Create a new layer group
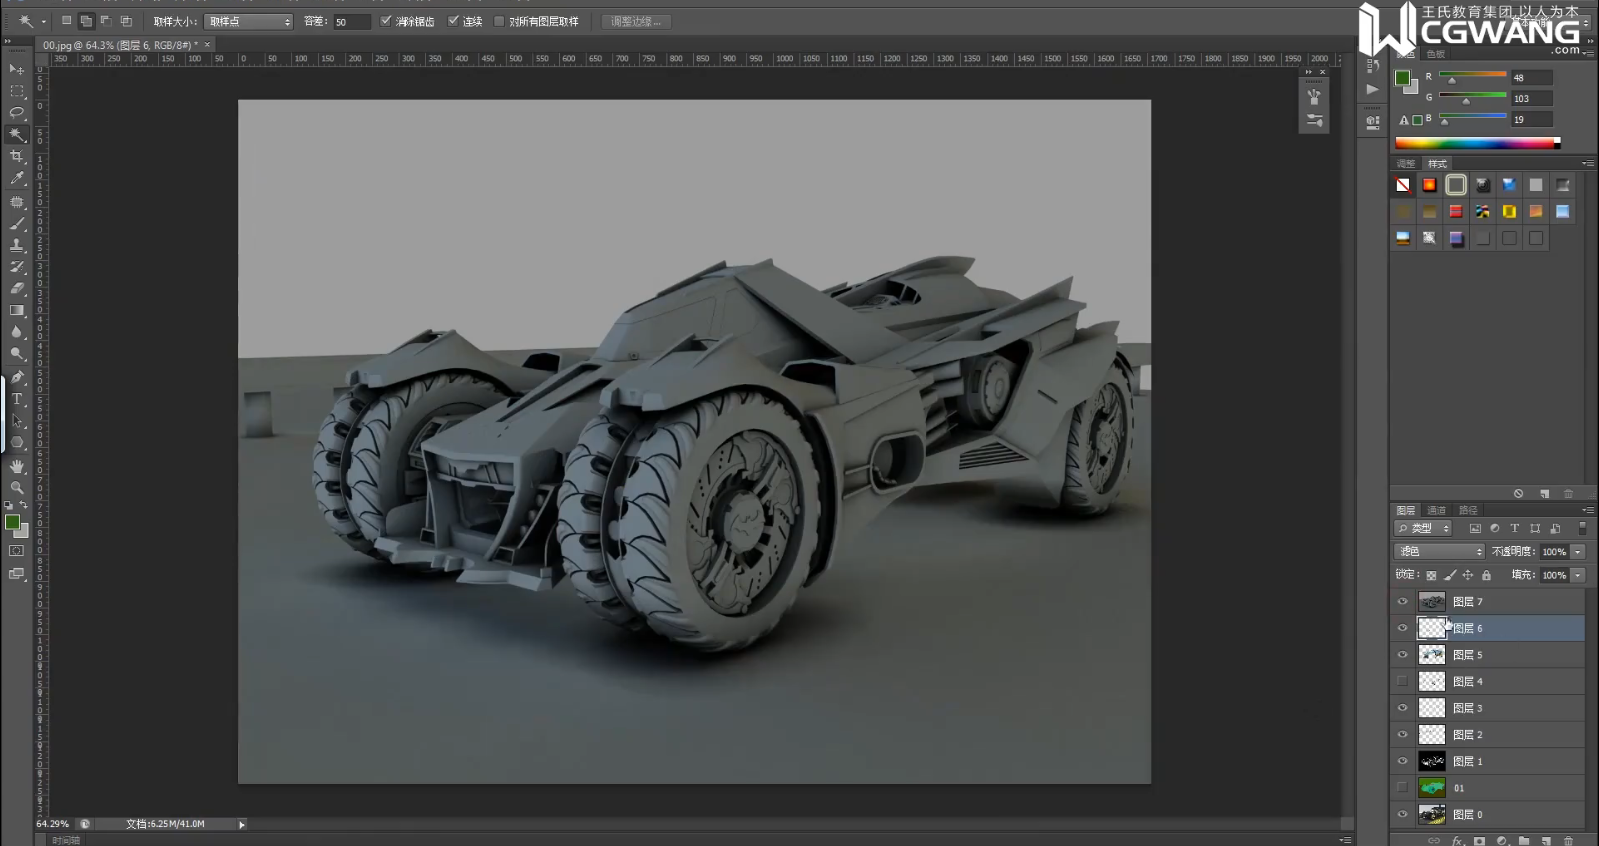Screen dimensions: 1599x846 pyautogui.click(x=1524, y=840)
